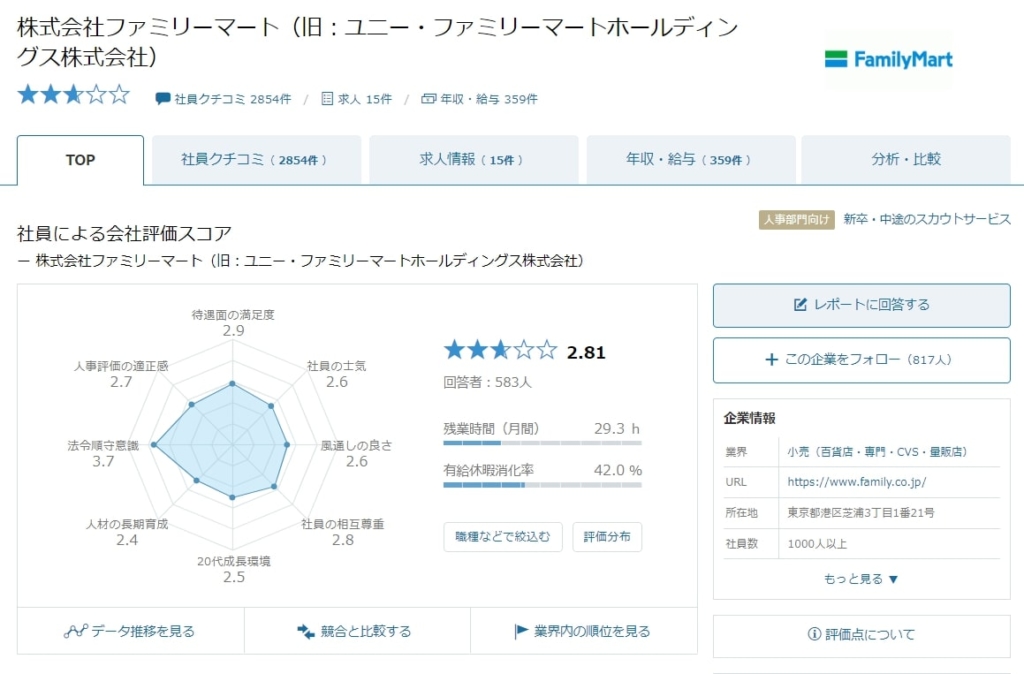Image resolution: width=1024 pixels, height=674 pixels.
Task: Click the 競合と比較する button
Action: (x=357, y=632)
